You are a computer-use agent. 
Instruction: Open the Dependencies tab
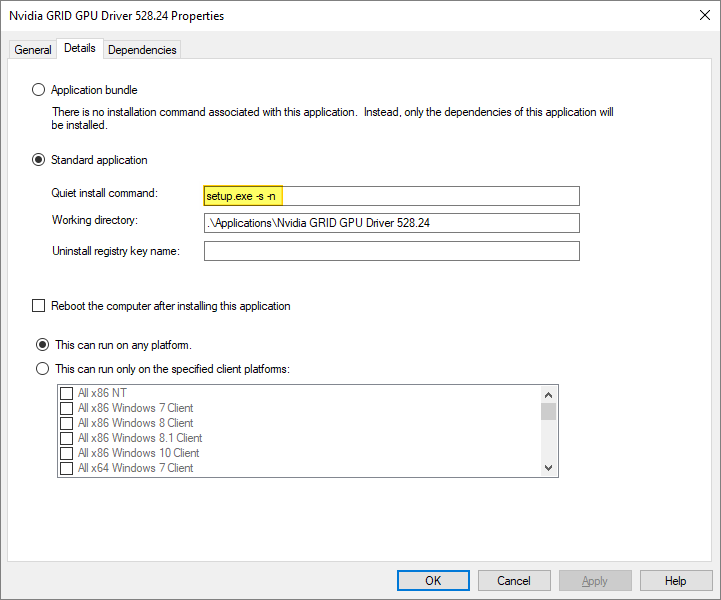142,50
